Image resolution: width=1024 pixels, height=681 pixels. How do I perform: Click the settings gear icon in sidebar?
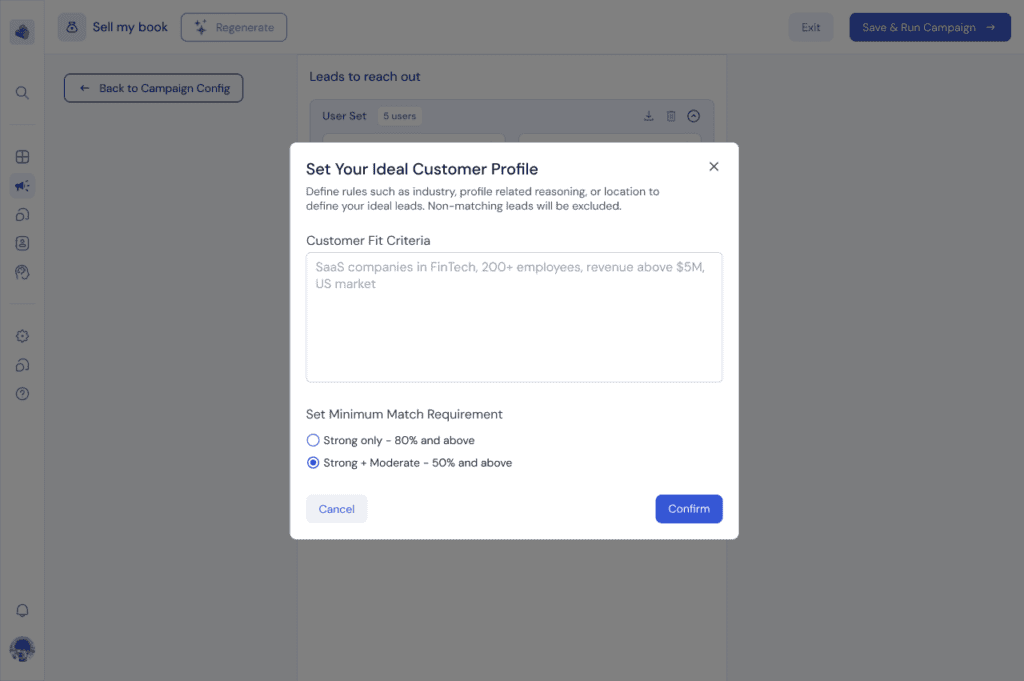(x=22, y=336)
